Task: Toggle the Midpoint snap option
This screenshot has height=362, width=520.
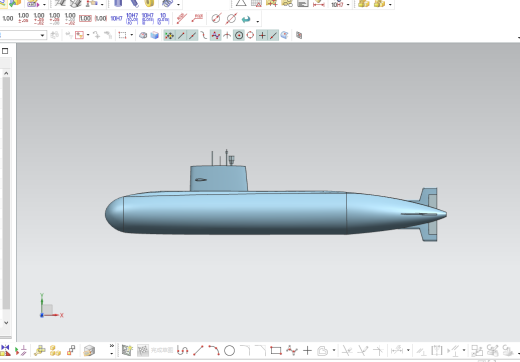Action: click(192, 35)
